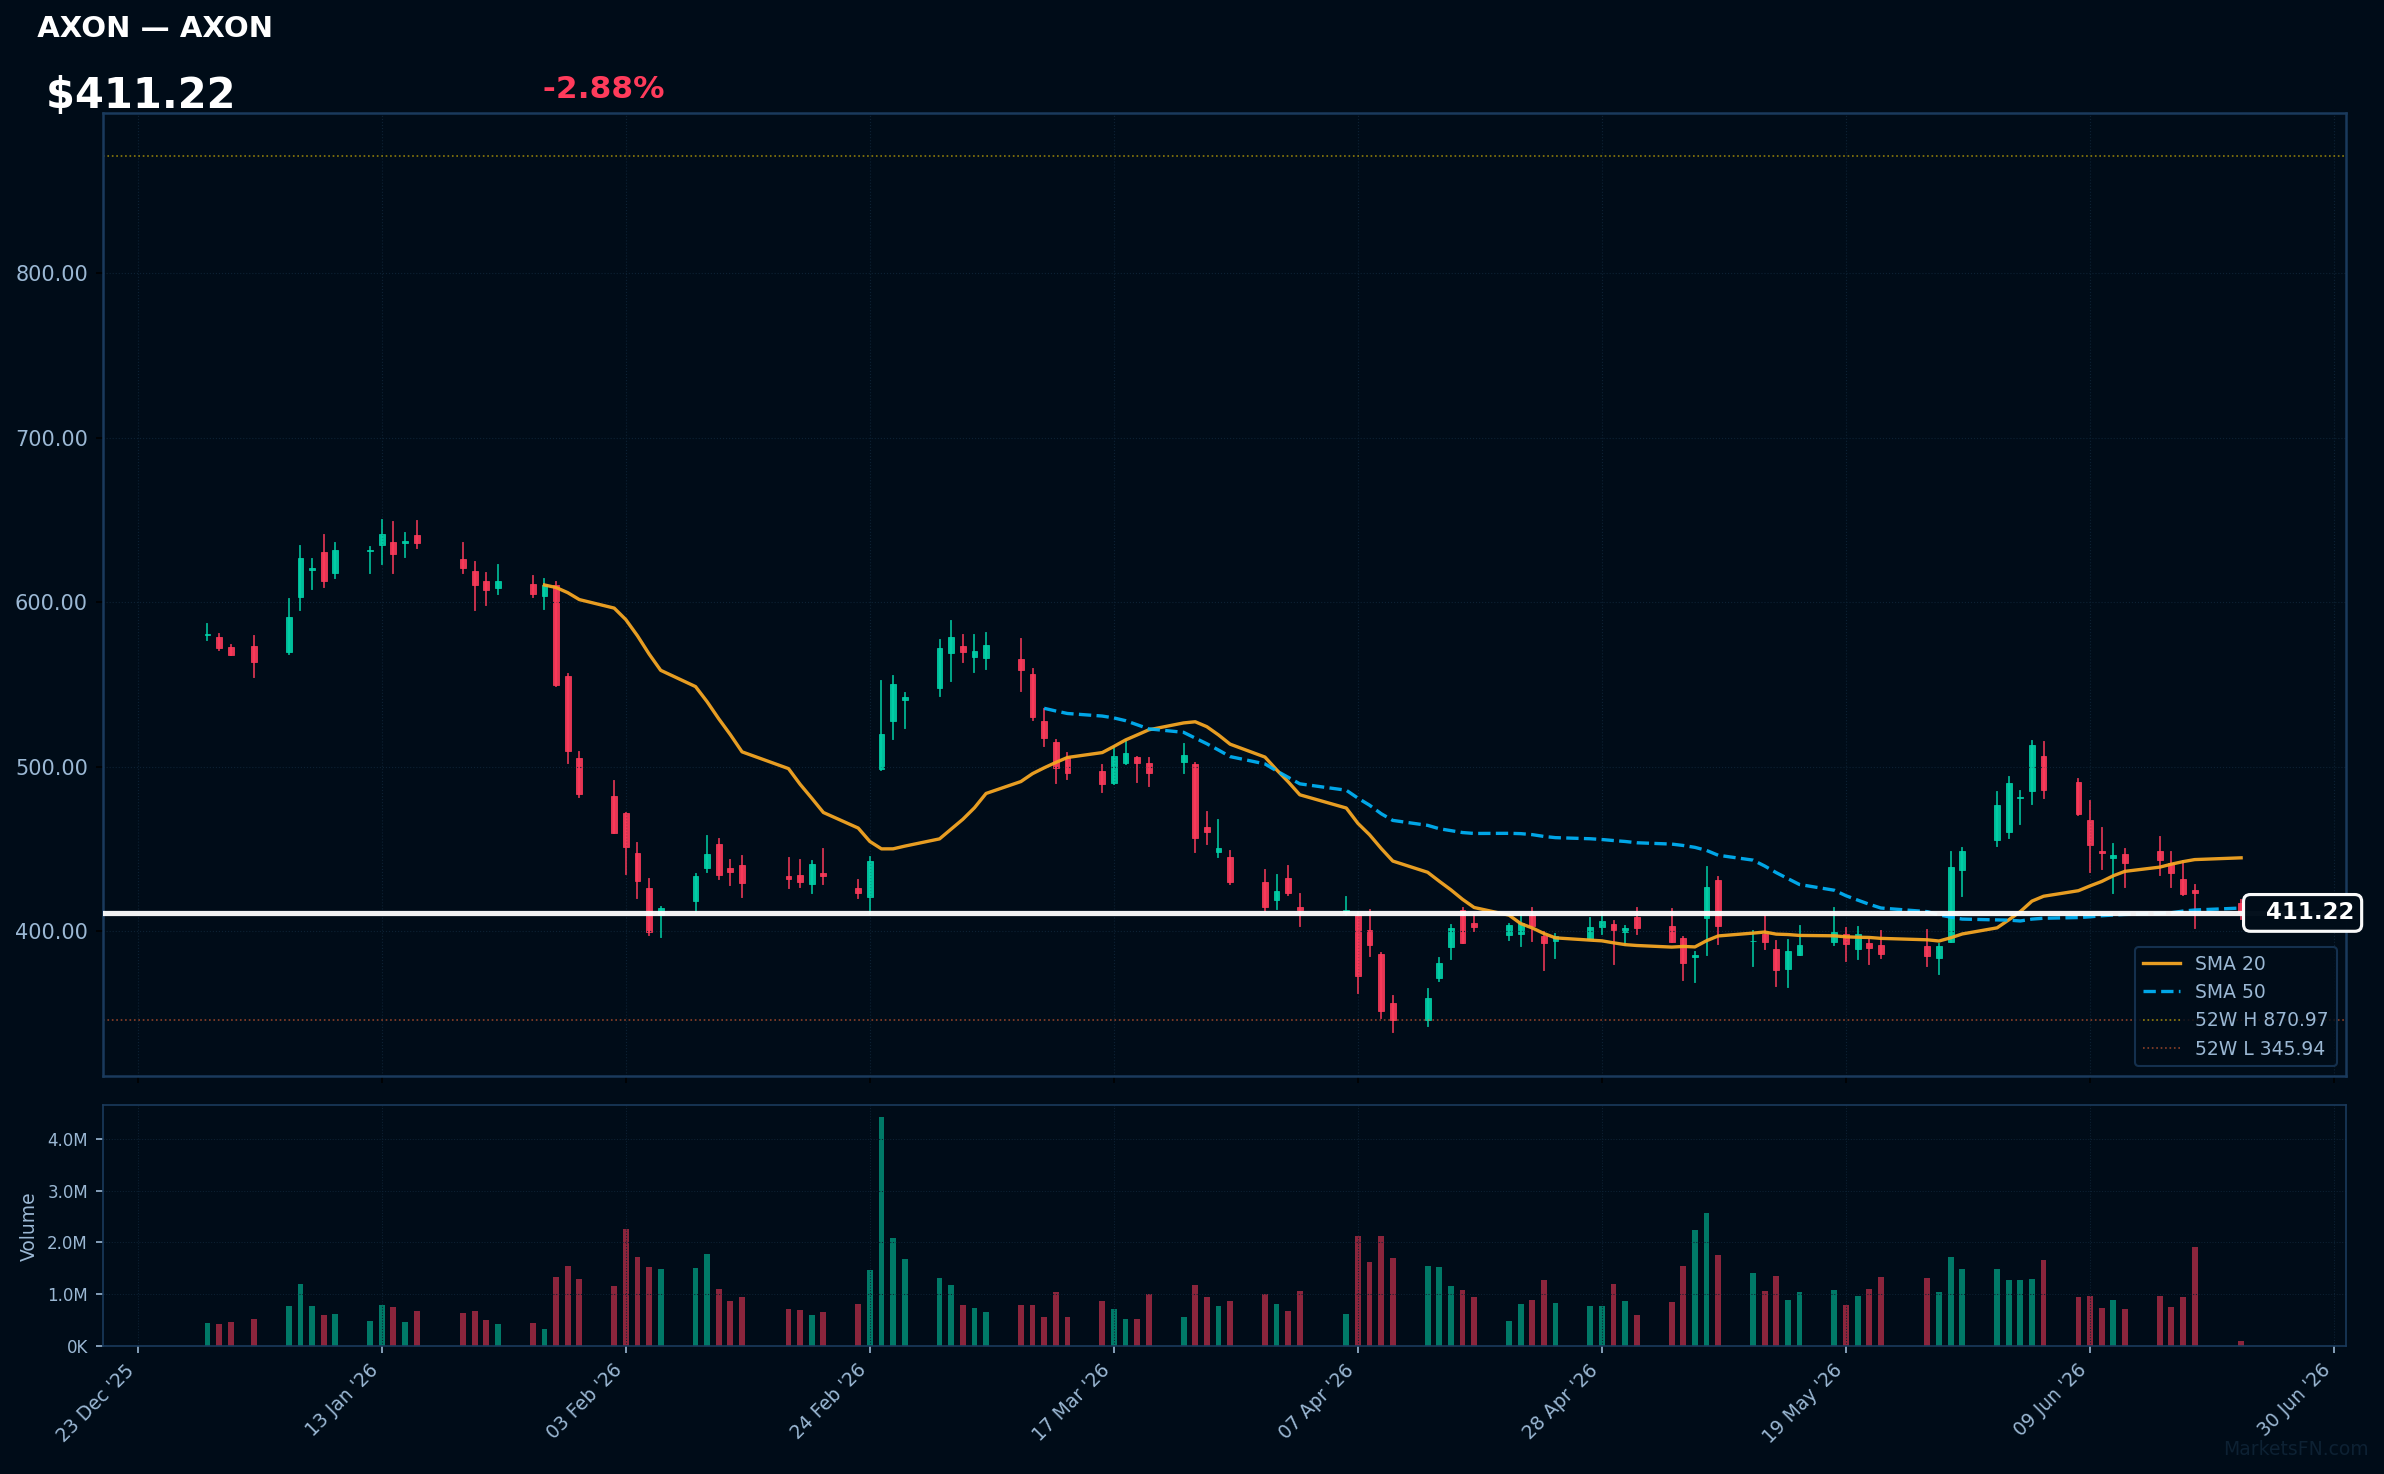This screenshot has width=2384, height=1474.
Task: Click the $411.22 current price heading
Action: click(140, 94)
